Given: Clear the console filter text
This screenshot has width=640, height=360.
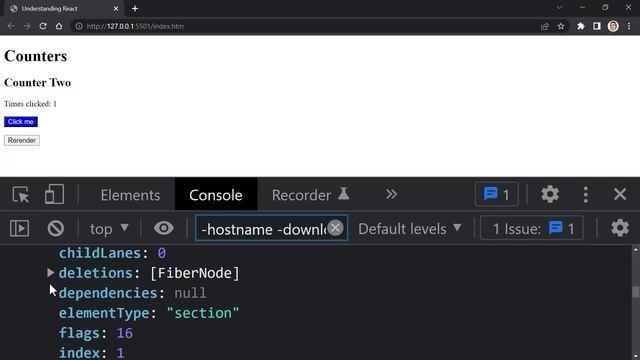Looking at the screenshot, I should point(336,228).
